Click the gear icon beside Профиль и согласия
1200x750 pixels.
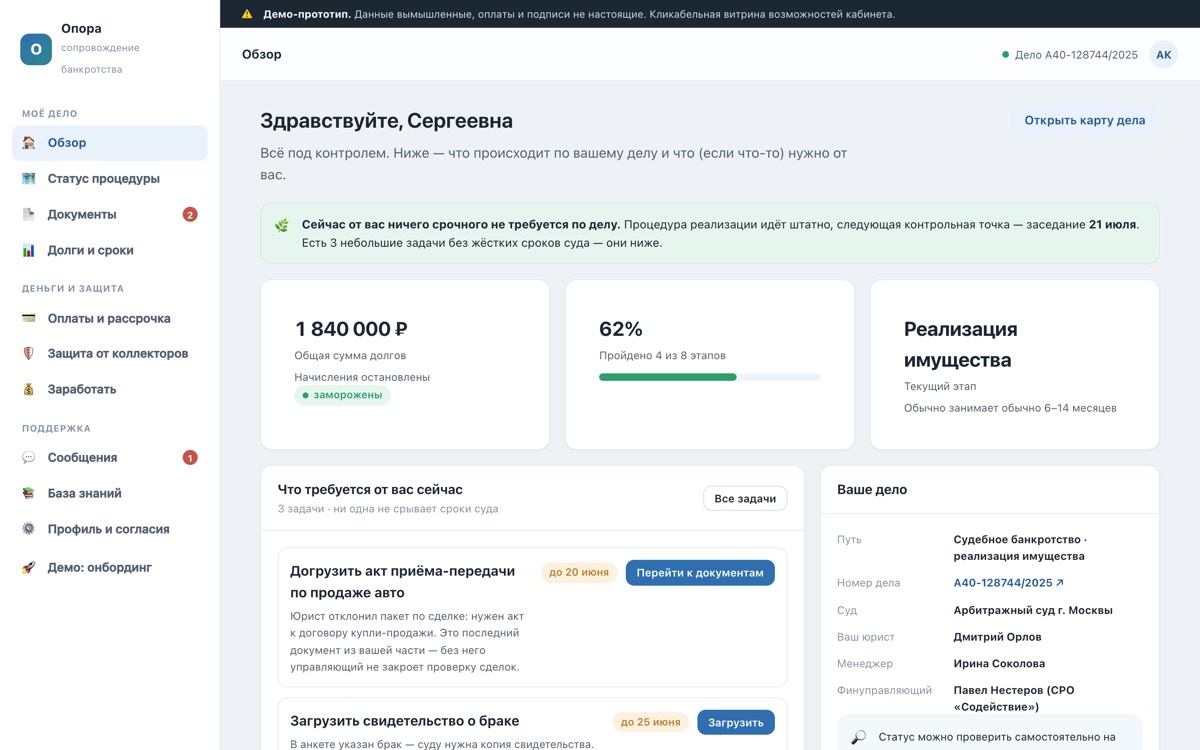pos(29,530)
